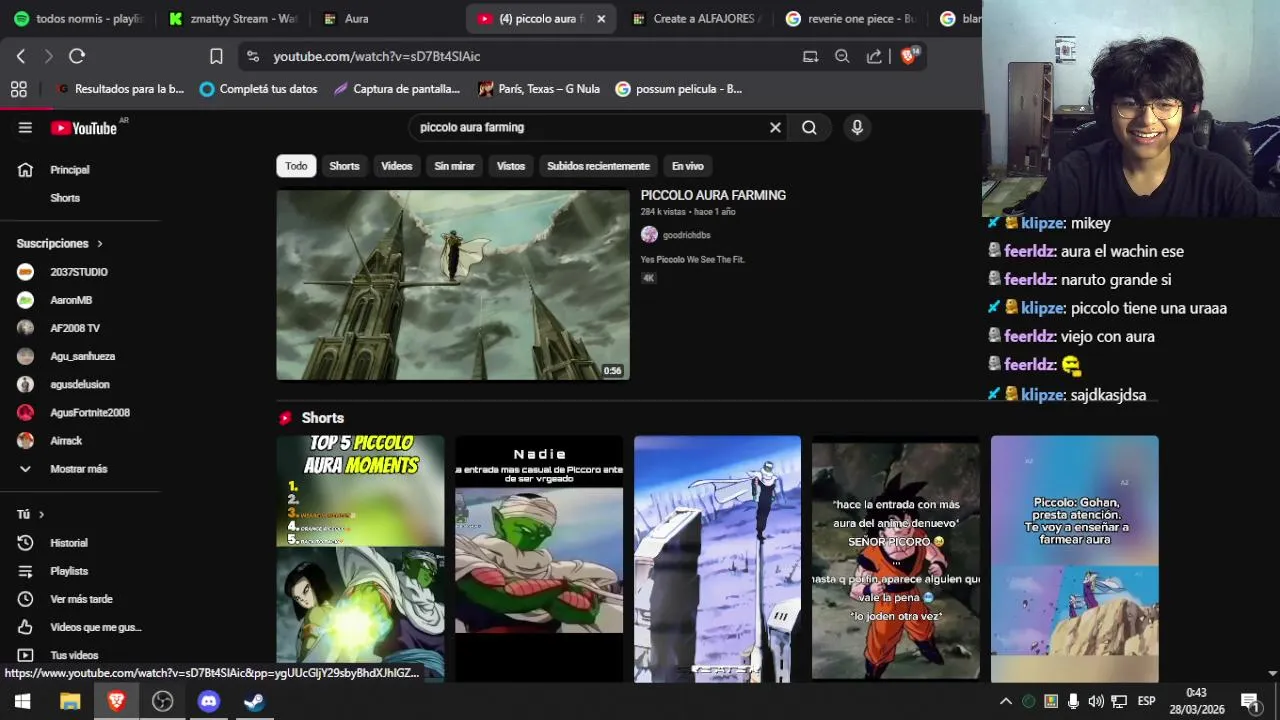Image resolution: width=1280 pixels, height=720 pixels.
Task: Open the apps grid in bookmarks bar
Action: coord(18,89)
